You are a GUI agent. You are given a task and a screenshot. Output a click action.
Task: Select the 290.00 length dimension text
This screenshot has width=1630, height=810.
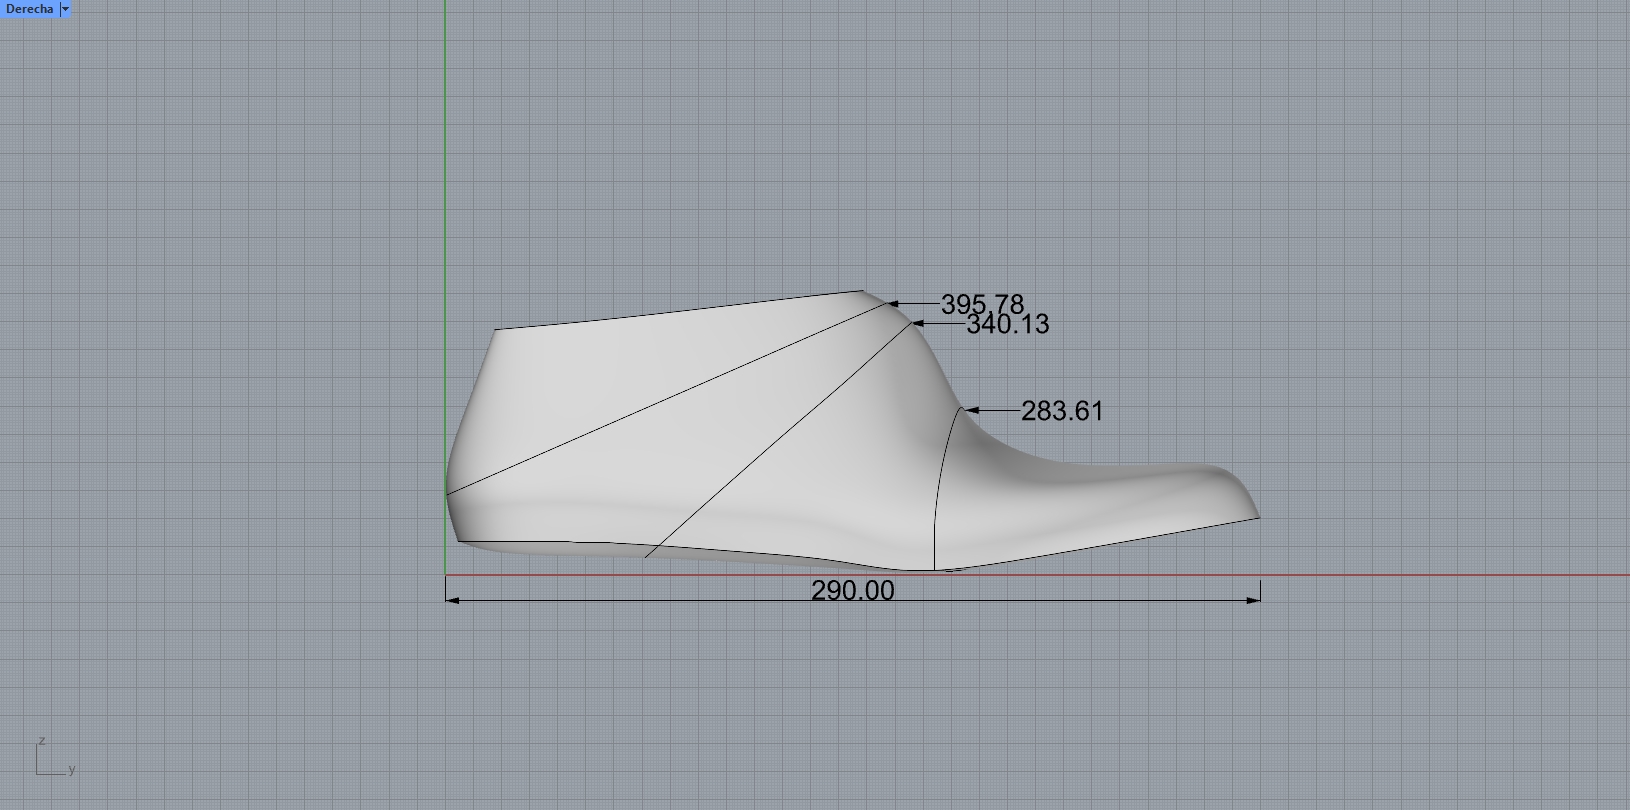click(x=852, y=591)
